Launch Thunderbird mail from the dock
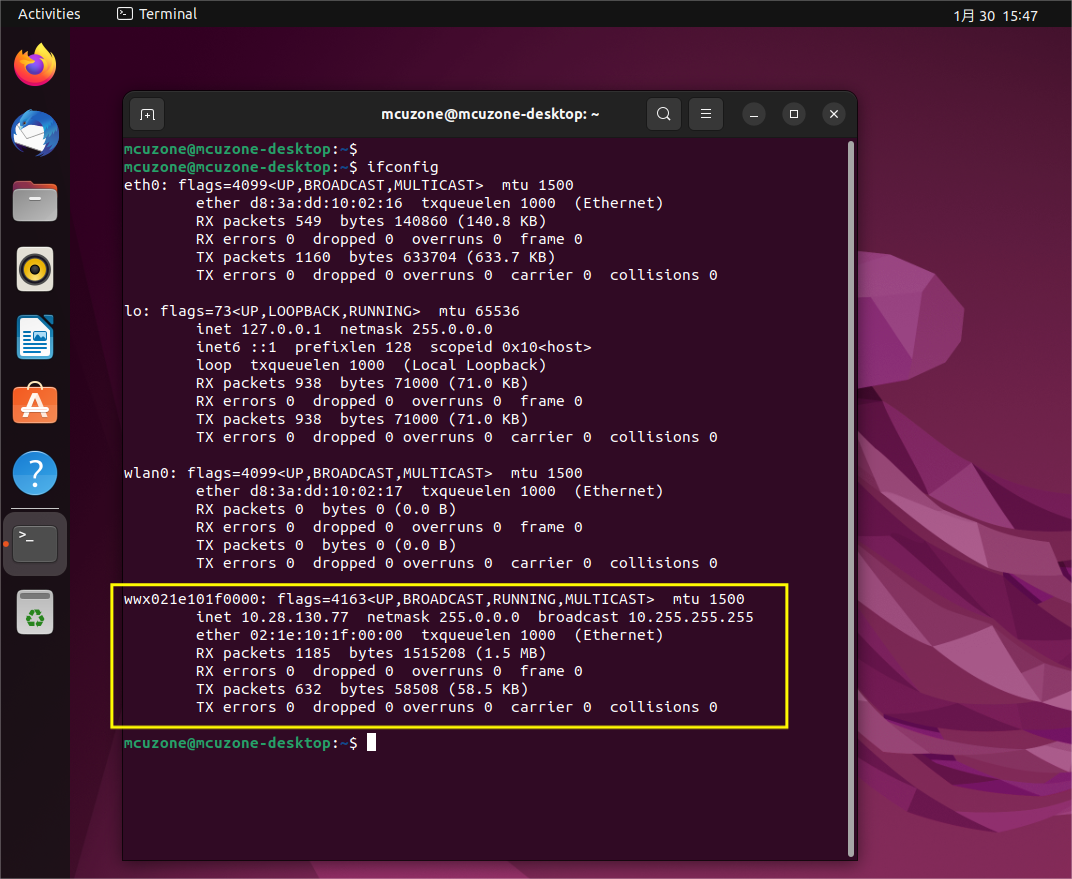1072x879 pixels. (x=35, y=133)
